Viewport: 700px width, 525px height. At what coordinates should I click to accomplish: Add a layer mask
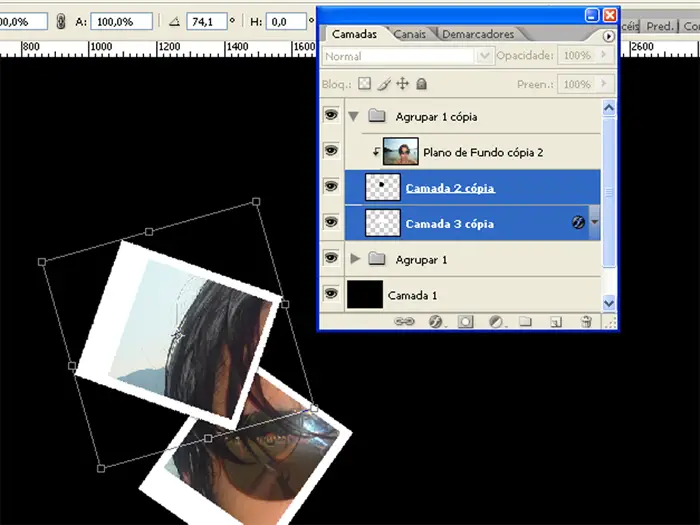point(465,322)
